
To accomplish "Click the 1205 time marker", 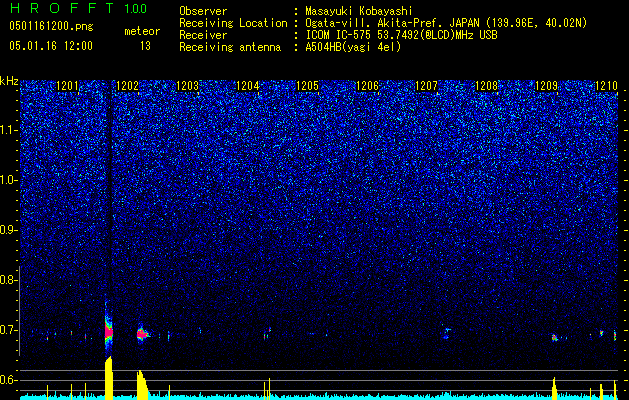I will [307, 86].
